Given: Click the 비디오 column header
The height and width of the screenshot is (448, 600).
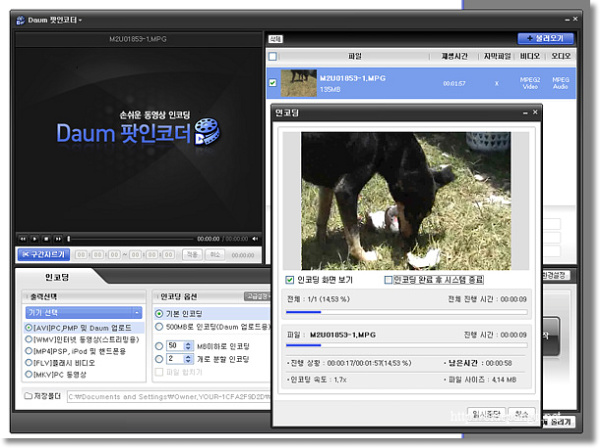Looking at the screenshot, I should pos(530,56).
